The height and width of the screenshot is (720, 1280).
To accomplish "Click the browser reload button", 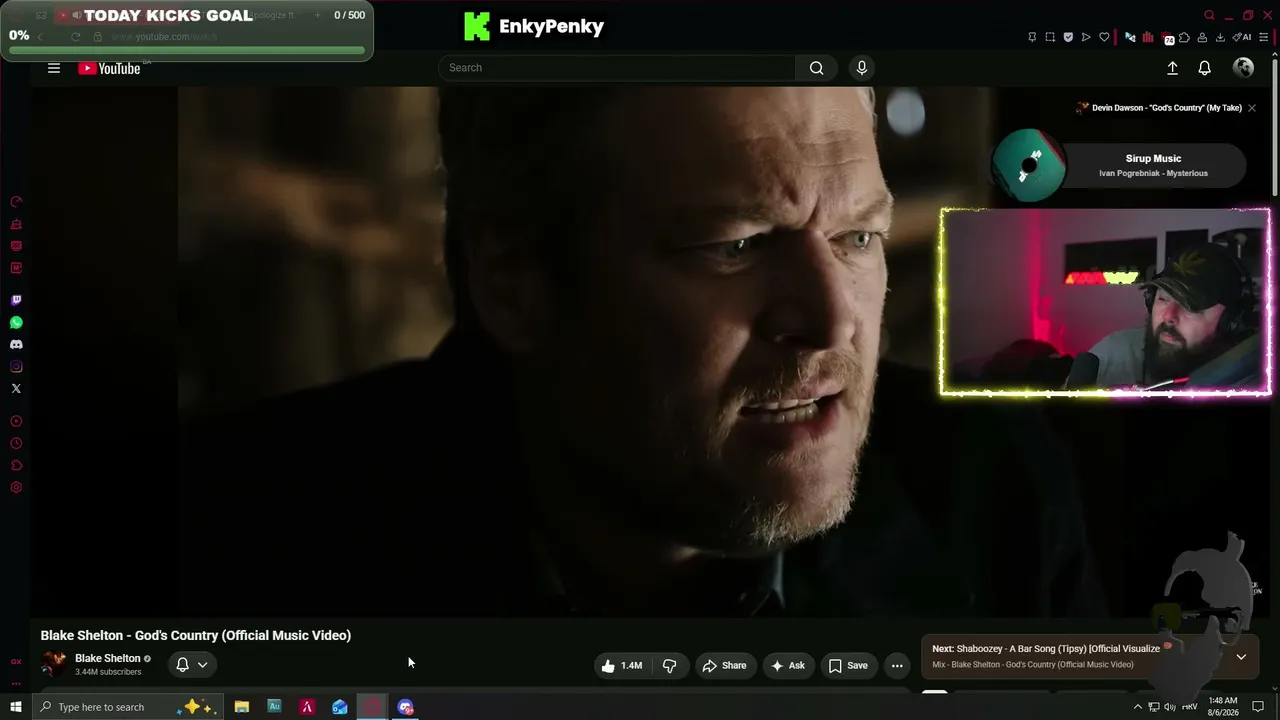I will [75, 37].
